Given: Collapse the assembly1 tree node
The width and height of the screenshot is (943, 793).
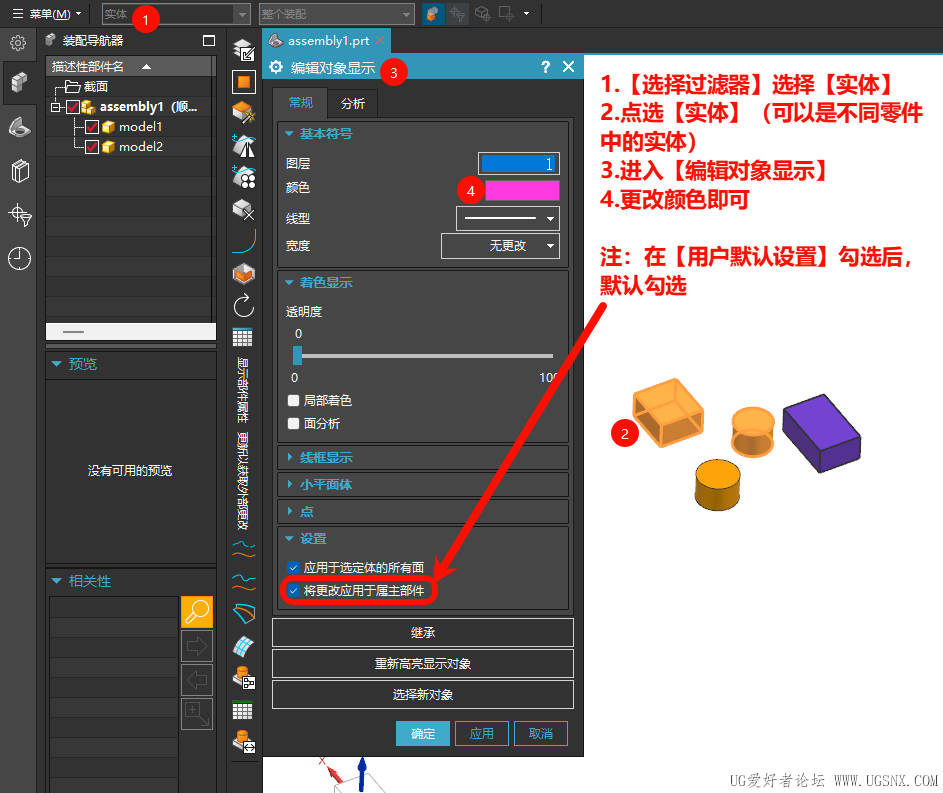Looking at the screenshot, I should [56, 107].
